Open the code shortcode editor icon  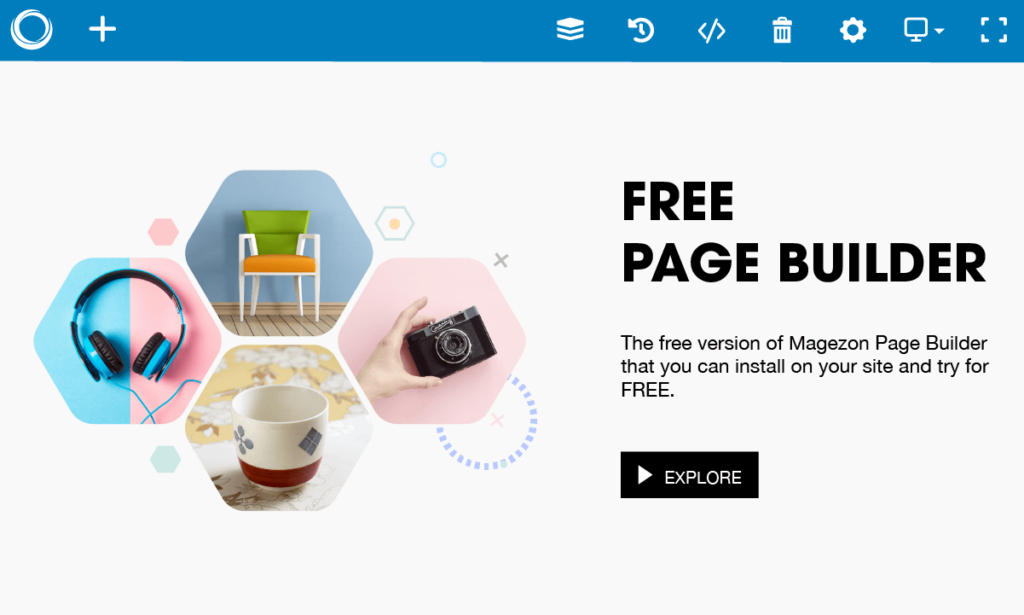coord(711,30)
